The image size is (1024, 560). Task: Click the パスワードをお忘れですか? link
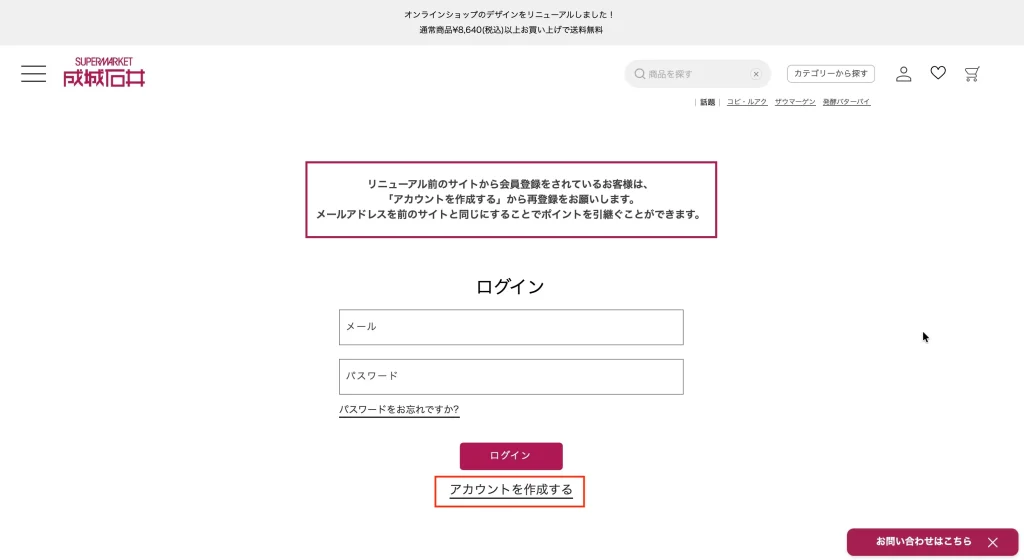399,410
